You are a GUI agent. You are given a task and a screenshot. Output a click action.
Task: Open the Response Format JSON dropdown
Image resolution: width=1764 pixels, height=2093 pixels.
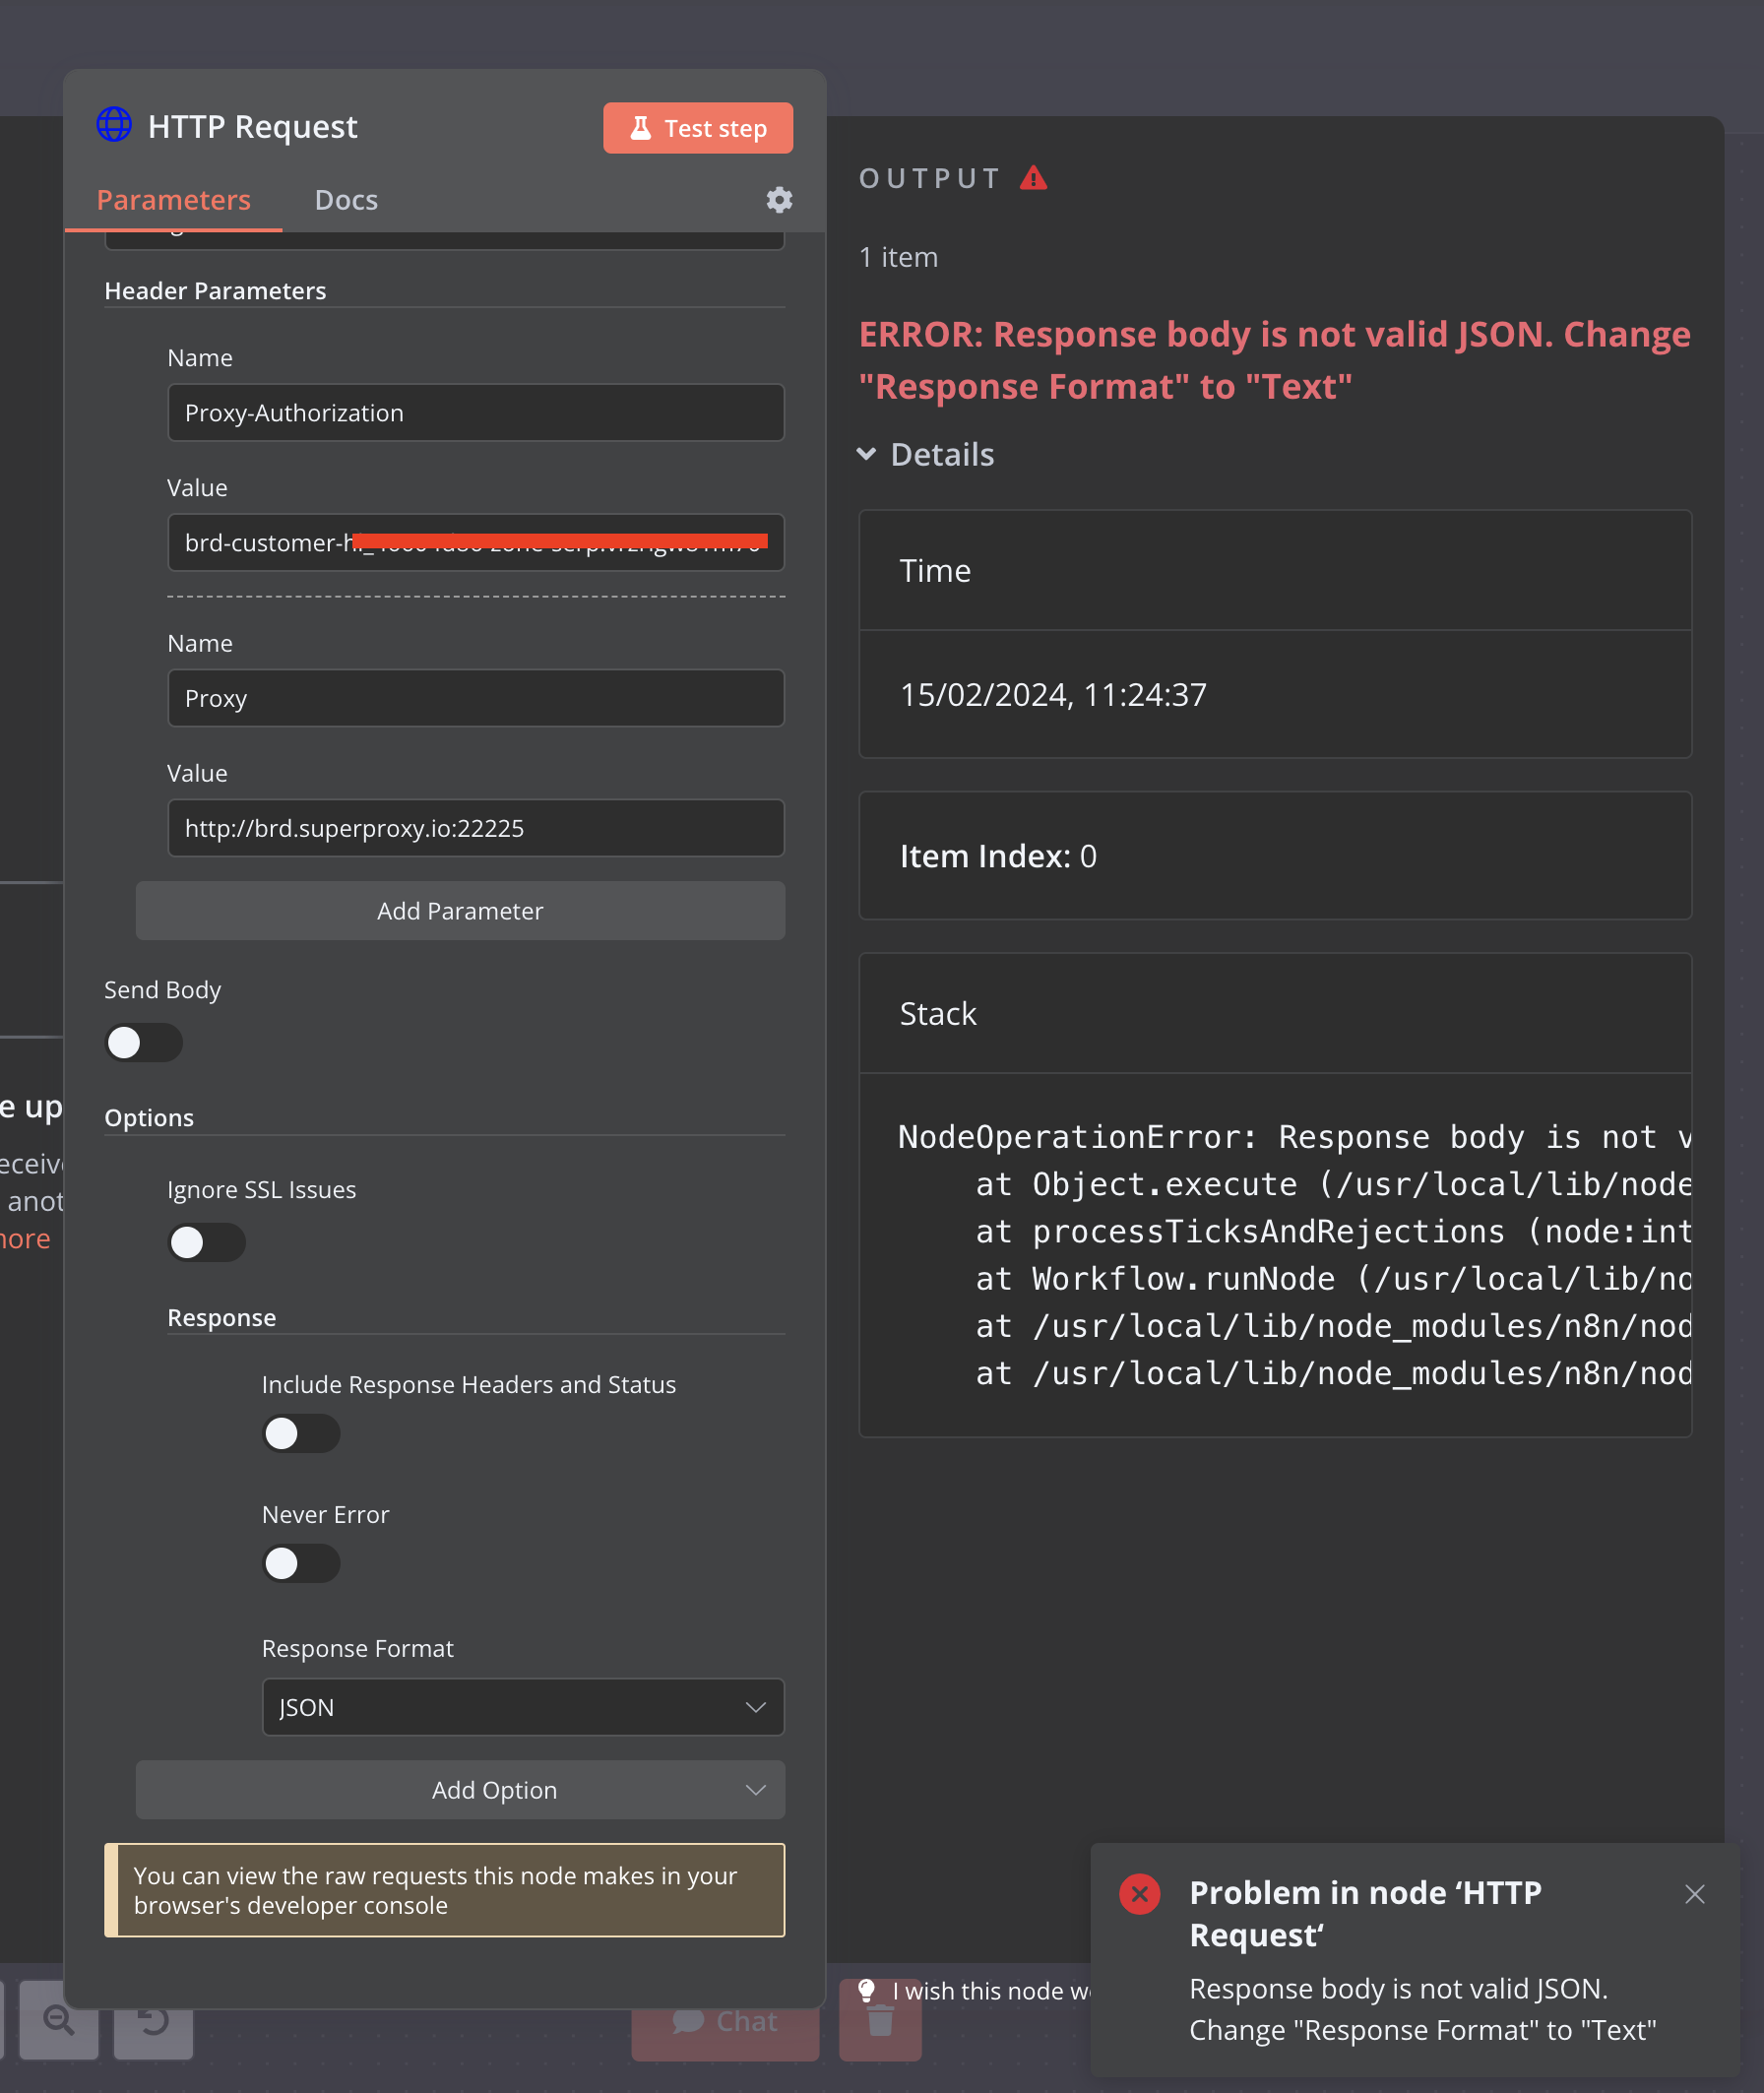[523, 1707]
